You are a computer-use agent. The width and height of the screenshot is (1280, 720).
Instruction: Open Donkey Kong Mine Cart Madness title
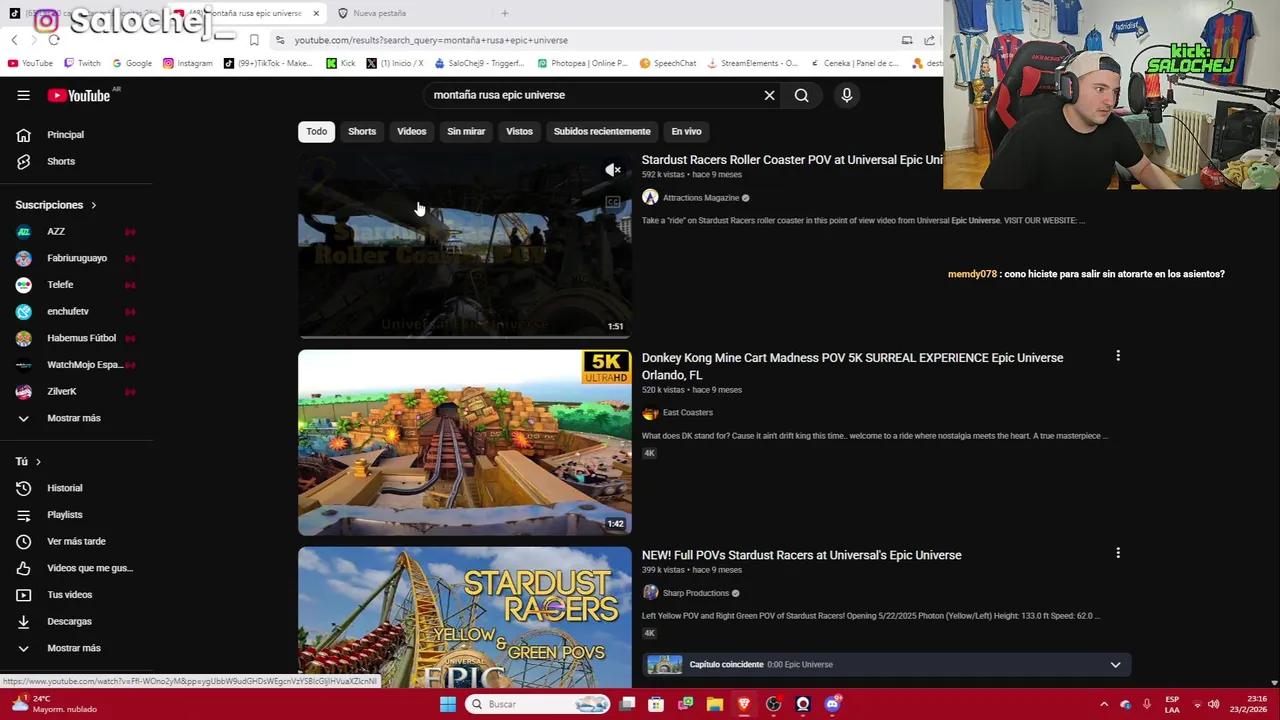(852, 366)
